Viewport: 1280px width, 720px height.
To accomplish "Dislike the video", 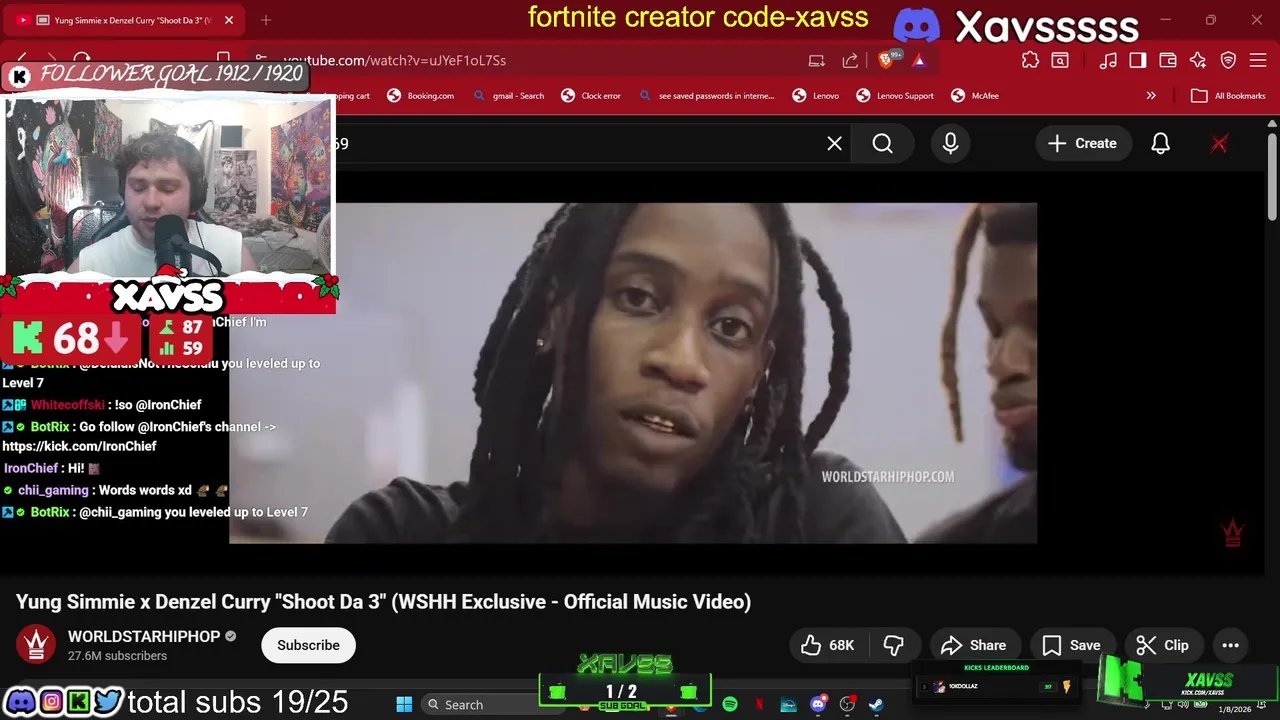I will tap(894, 645).
